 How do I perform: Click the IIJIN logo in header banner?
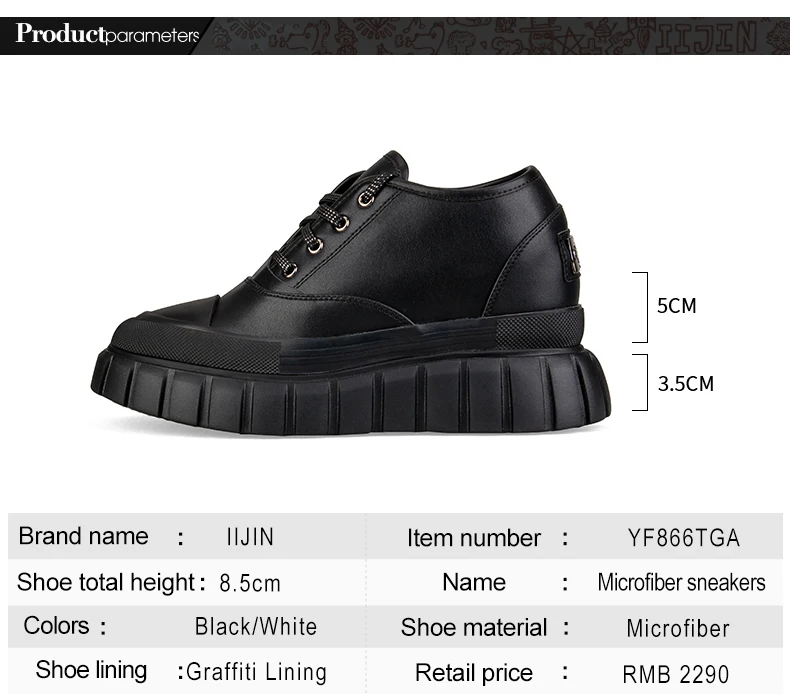click(x=705, y=37)
